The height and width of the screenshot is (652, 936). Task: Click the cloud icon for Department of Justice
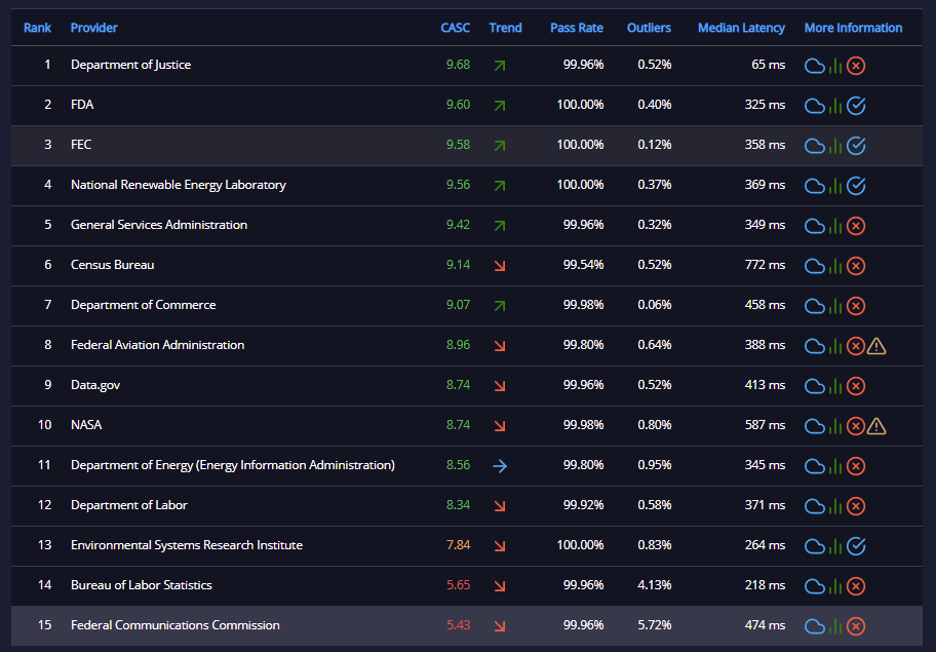(814, 66)
